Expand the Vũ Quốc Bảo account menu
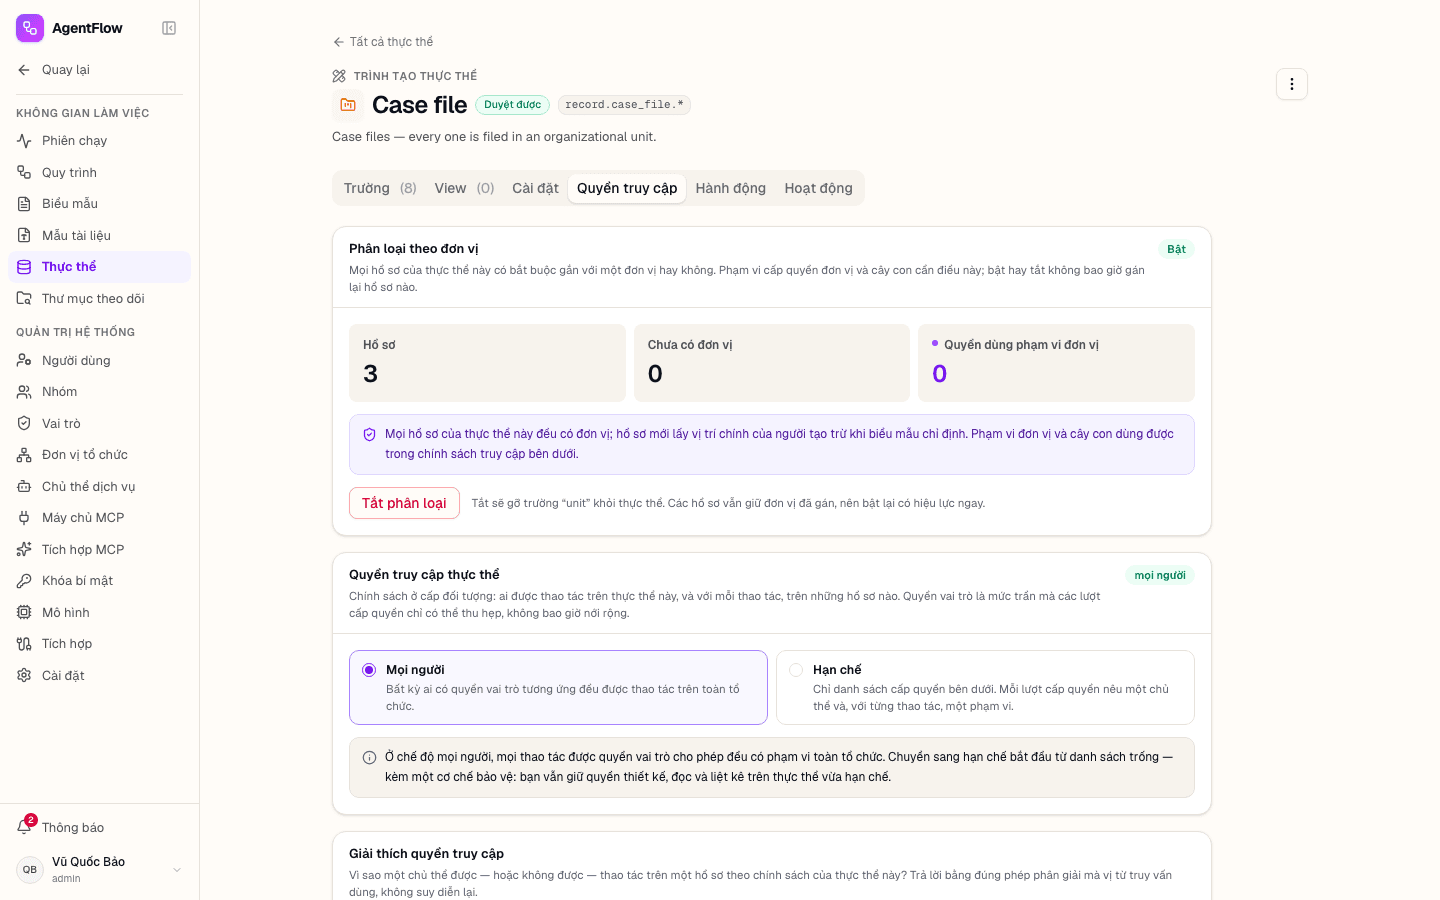 point(99,870)
